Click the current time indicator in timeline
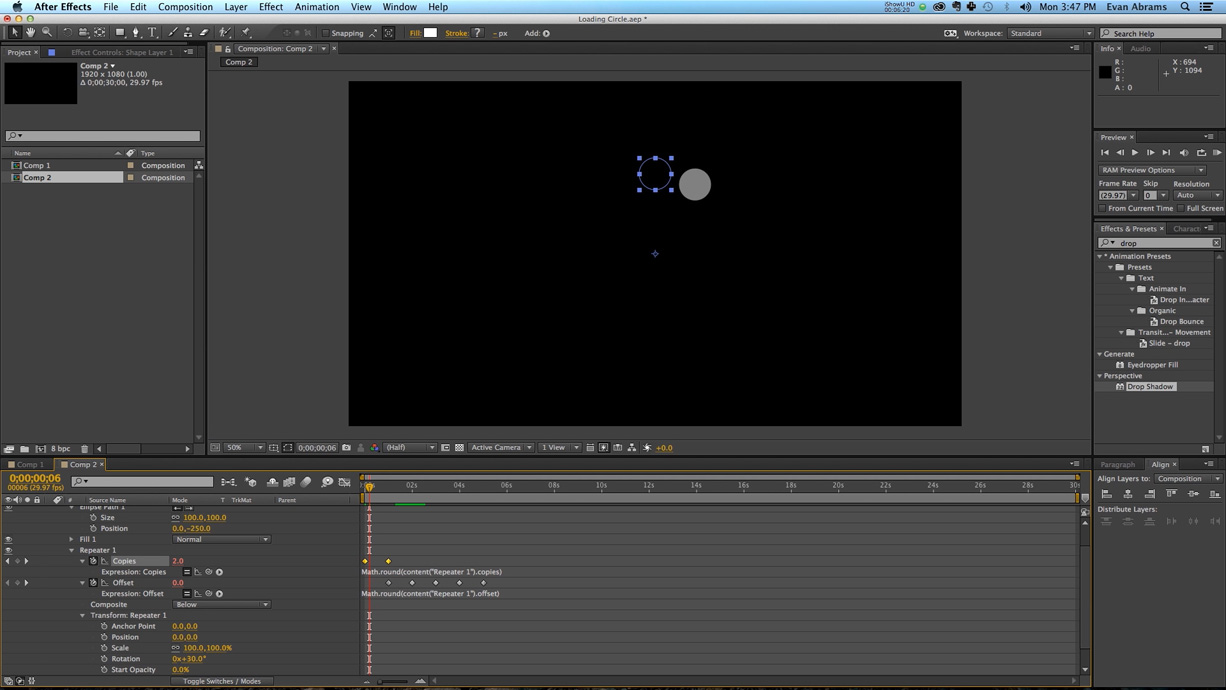 click(369, 487)
